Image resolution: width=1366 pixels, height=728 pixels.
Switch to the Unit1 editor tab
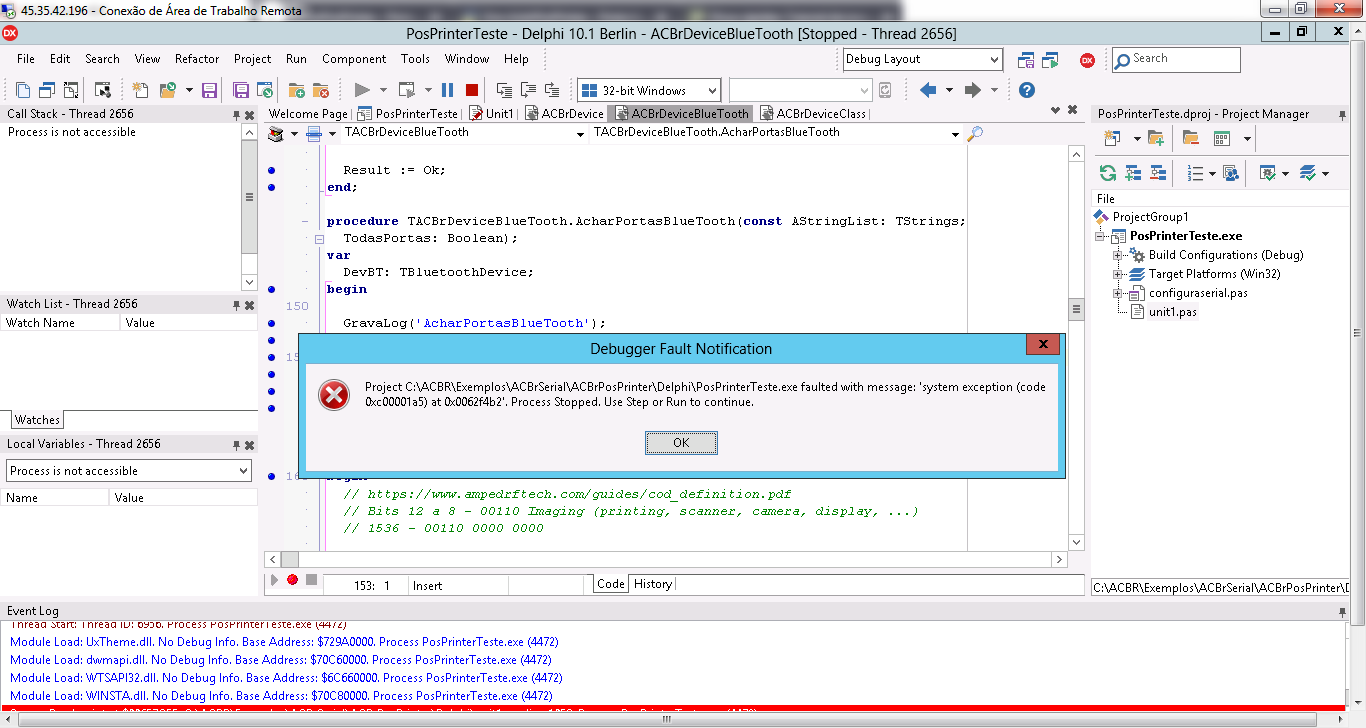pos(491,114)
